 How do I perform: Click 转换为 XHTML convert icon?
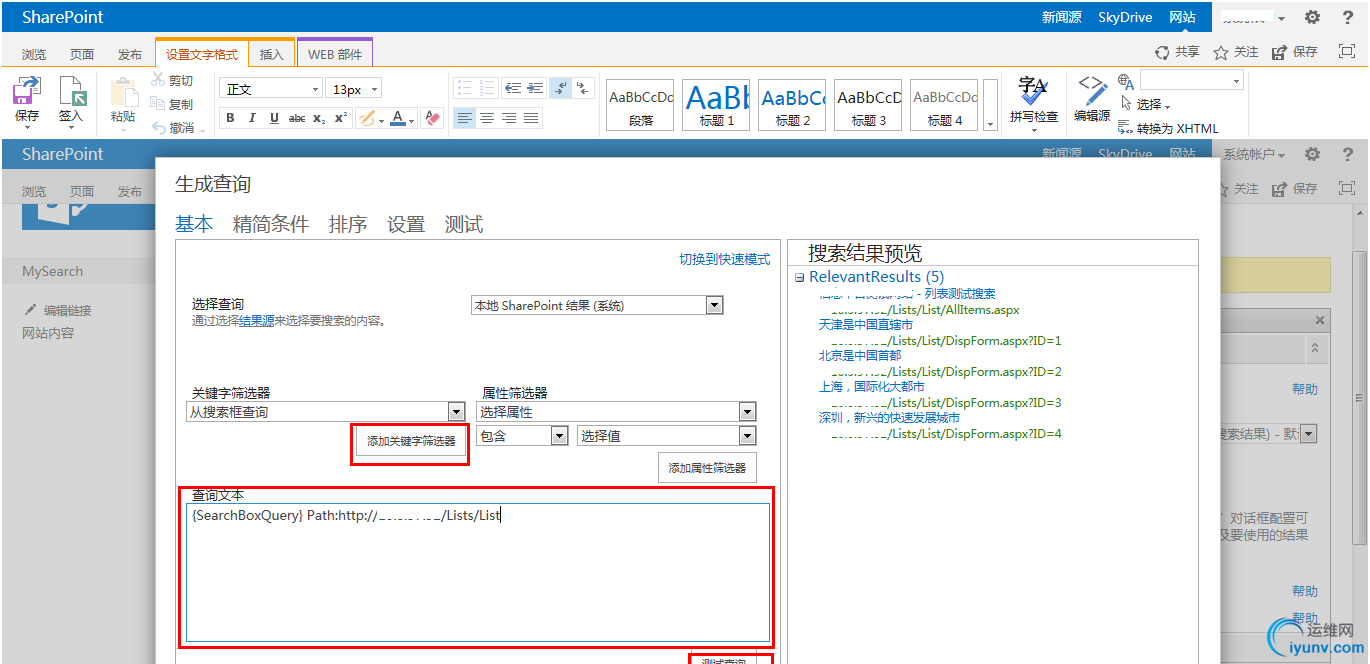(1126, 128)
